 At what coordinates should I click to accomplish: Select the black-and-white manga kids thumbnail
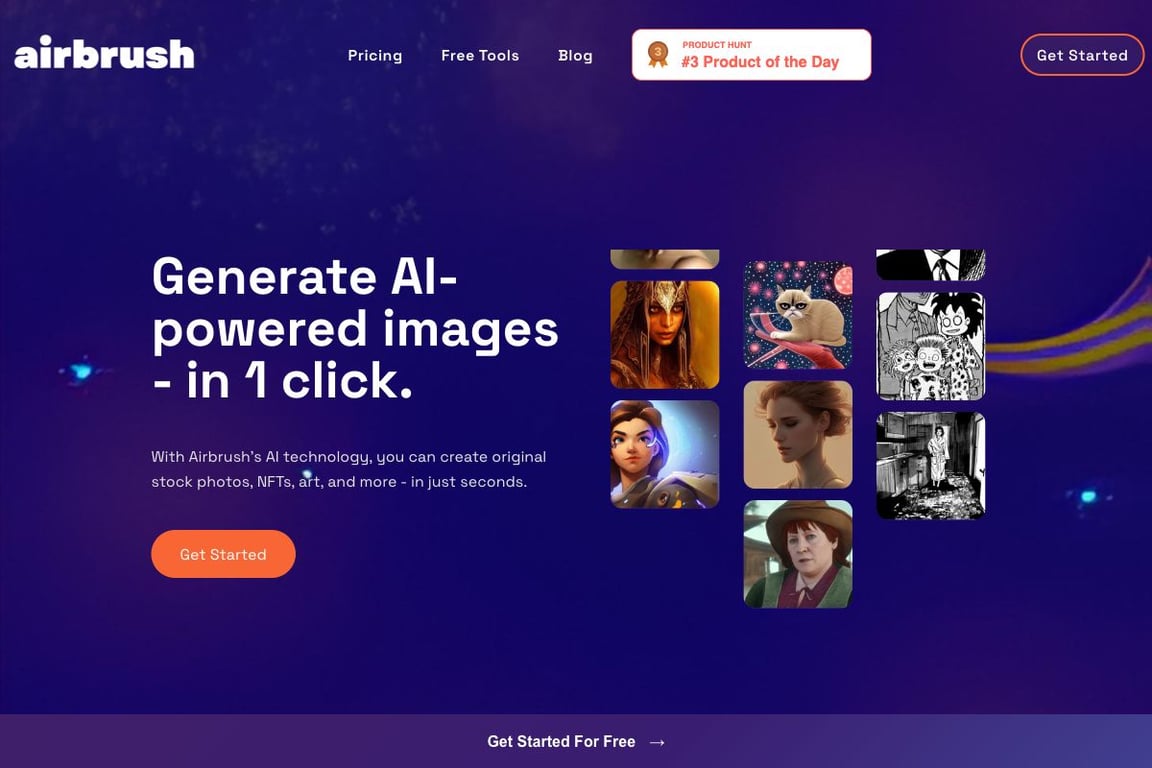[931, 346]
